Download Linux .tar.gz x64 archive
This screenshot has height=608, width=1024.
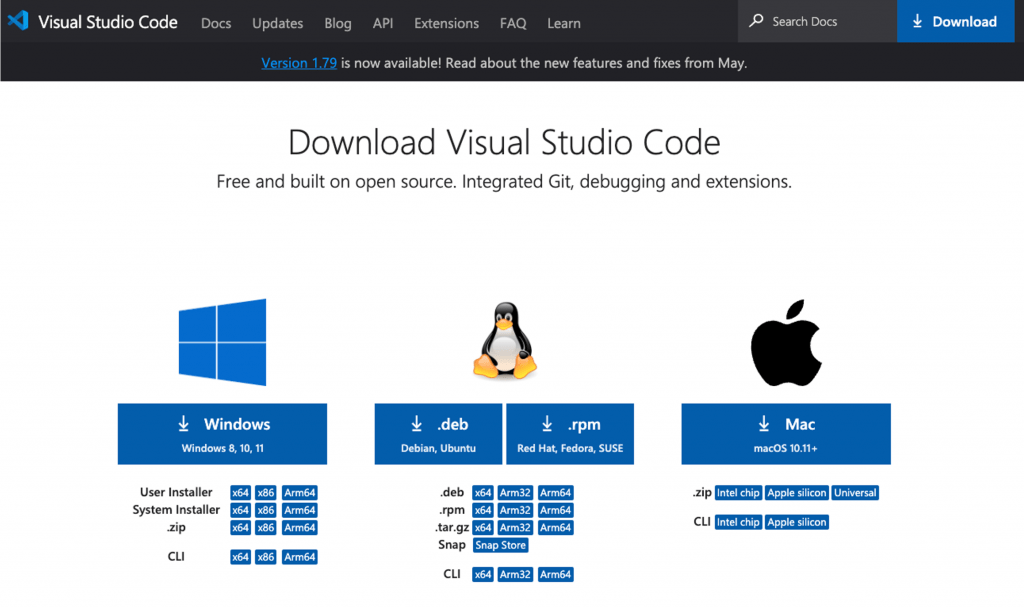[483, 528]
